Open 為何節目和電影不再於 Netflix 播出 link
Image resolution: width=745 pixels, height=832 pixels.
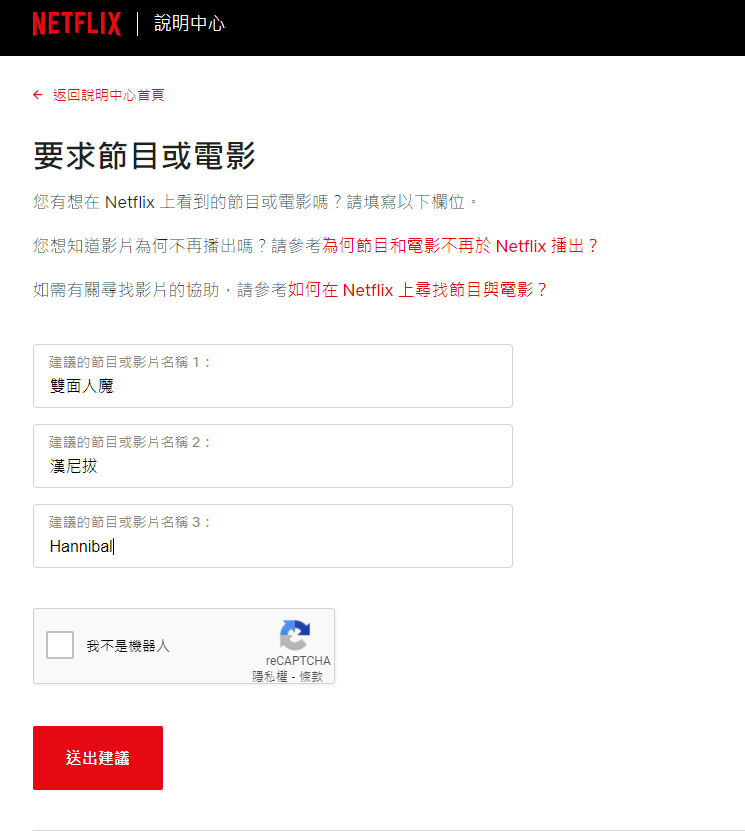point(460,246)
